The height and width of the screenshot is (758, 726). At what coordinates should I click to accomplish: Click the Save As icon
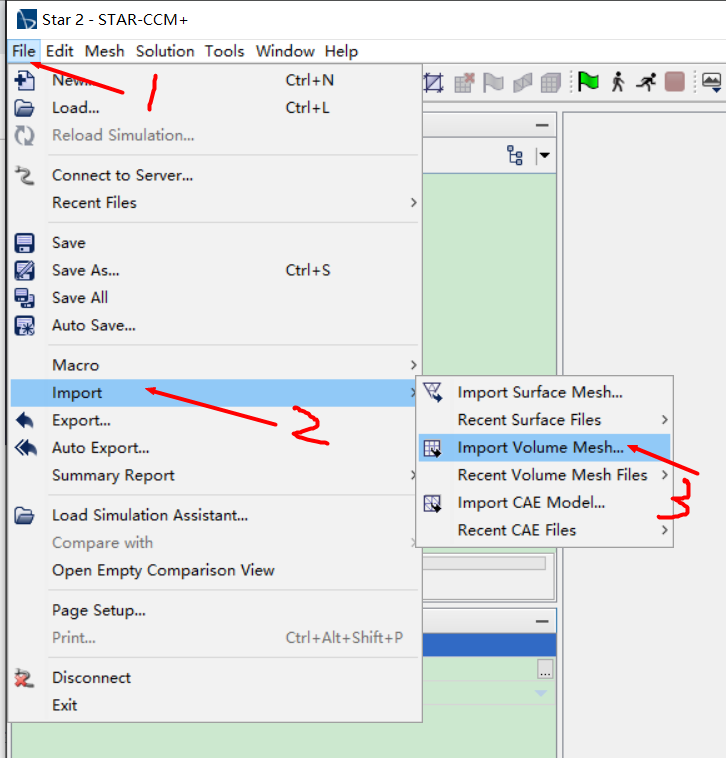tap(24, 270)
